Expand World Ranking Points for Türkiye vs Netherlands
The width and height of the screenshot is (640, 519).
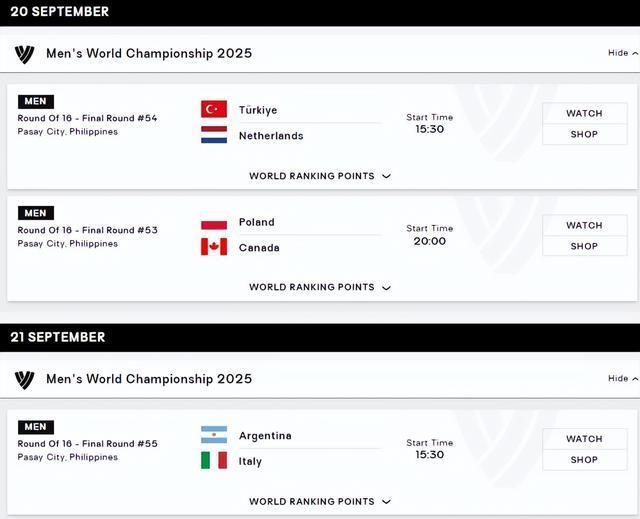pos(320,176)
